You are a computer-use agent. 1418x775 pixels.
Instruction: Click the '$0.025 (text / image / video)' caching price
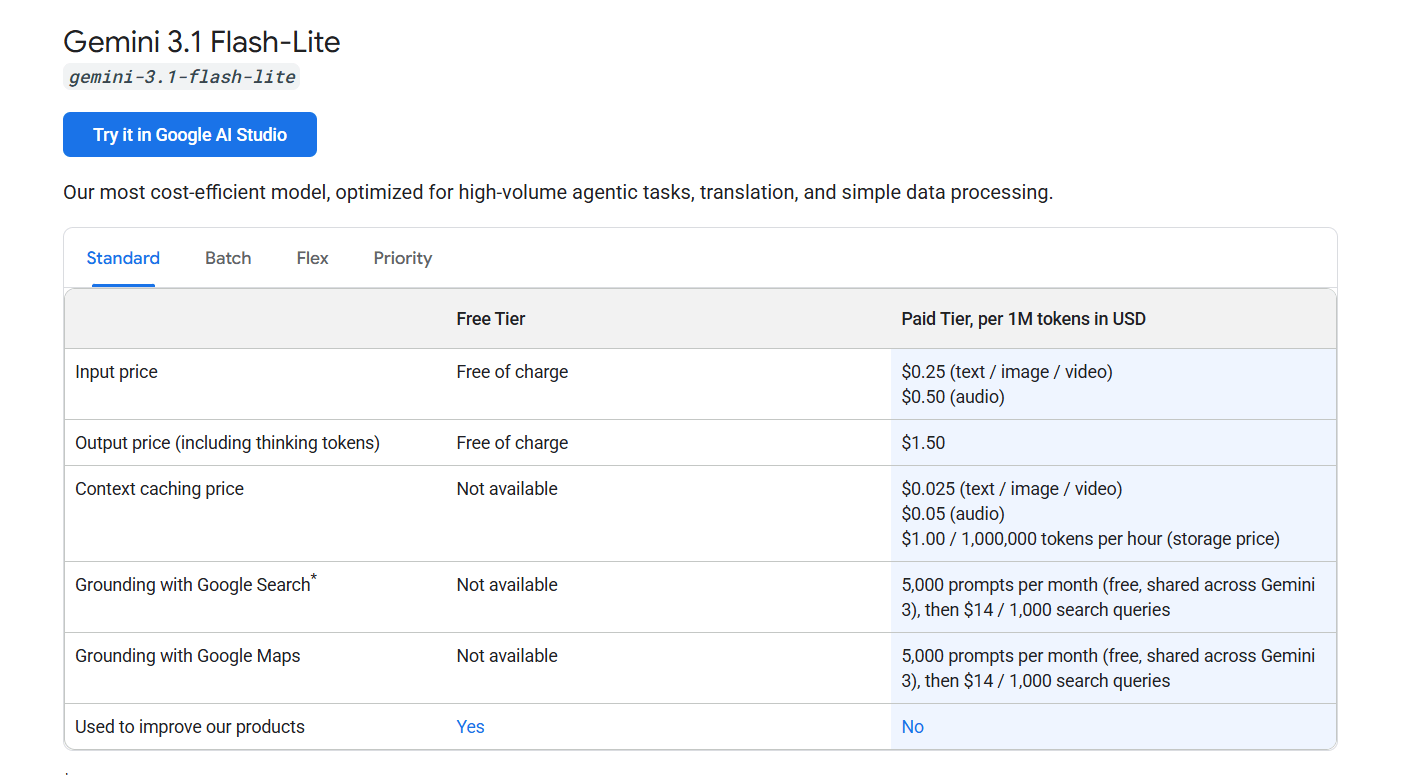1012,489
